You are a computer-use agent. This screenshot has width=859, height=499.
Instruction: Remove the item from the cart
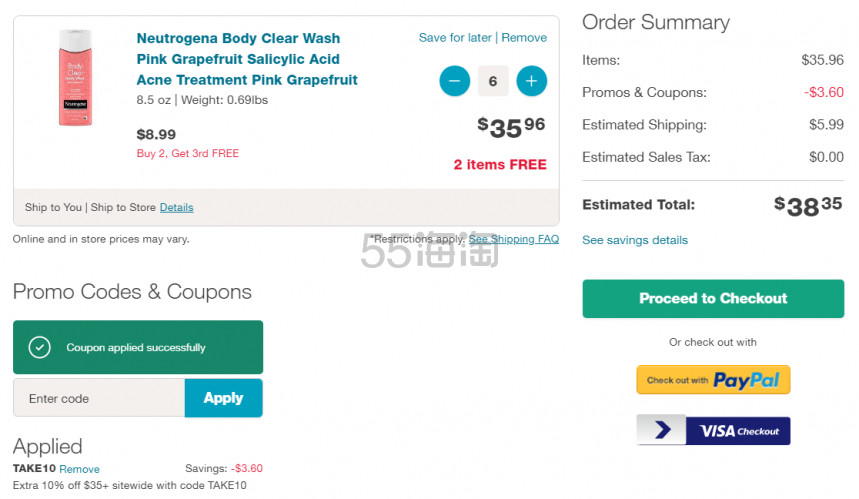click(524, 38)
